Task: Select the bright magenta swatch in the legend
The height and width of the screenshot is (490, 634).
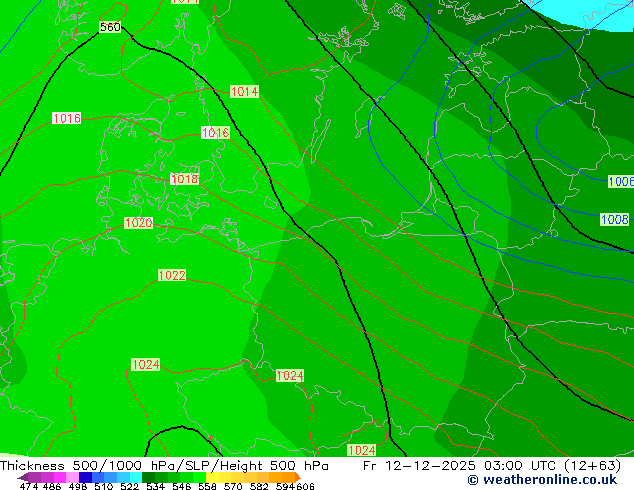Action: 60,477
